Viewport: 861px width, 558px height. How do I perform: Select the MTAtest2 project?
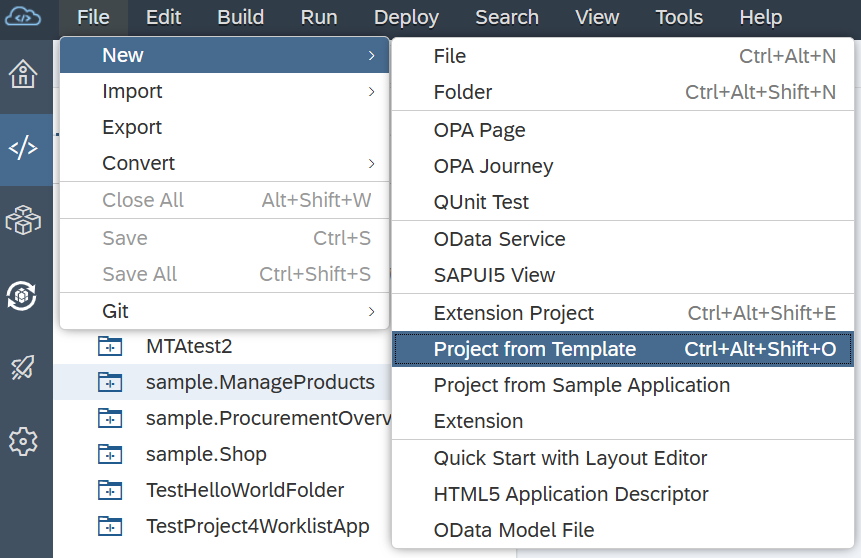[x=189, y=346]
